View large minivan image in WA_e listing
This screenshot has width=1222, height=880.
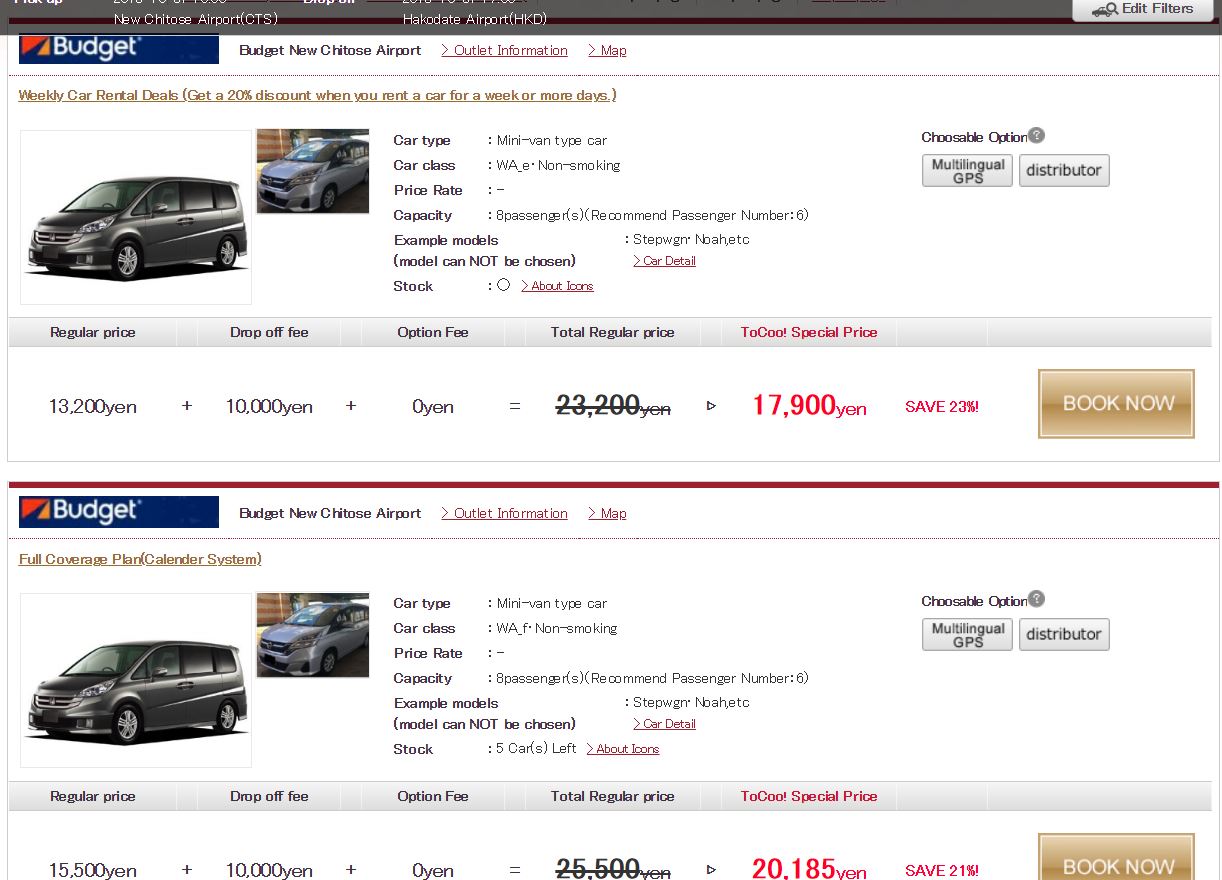(x=136, y=217)
